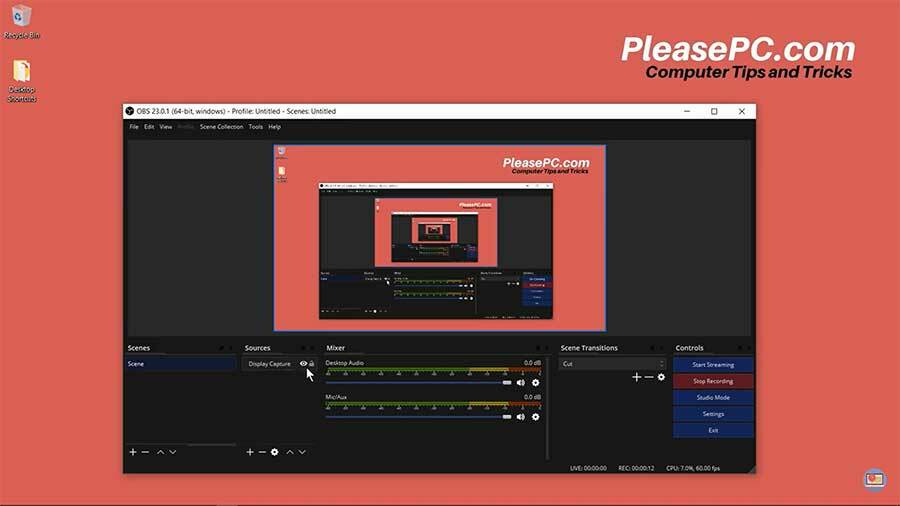Click the Mic/Aux 0.0 dB value
900x506 pixels.
(x=532, y=397)
